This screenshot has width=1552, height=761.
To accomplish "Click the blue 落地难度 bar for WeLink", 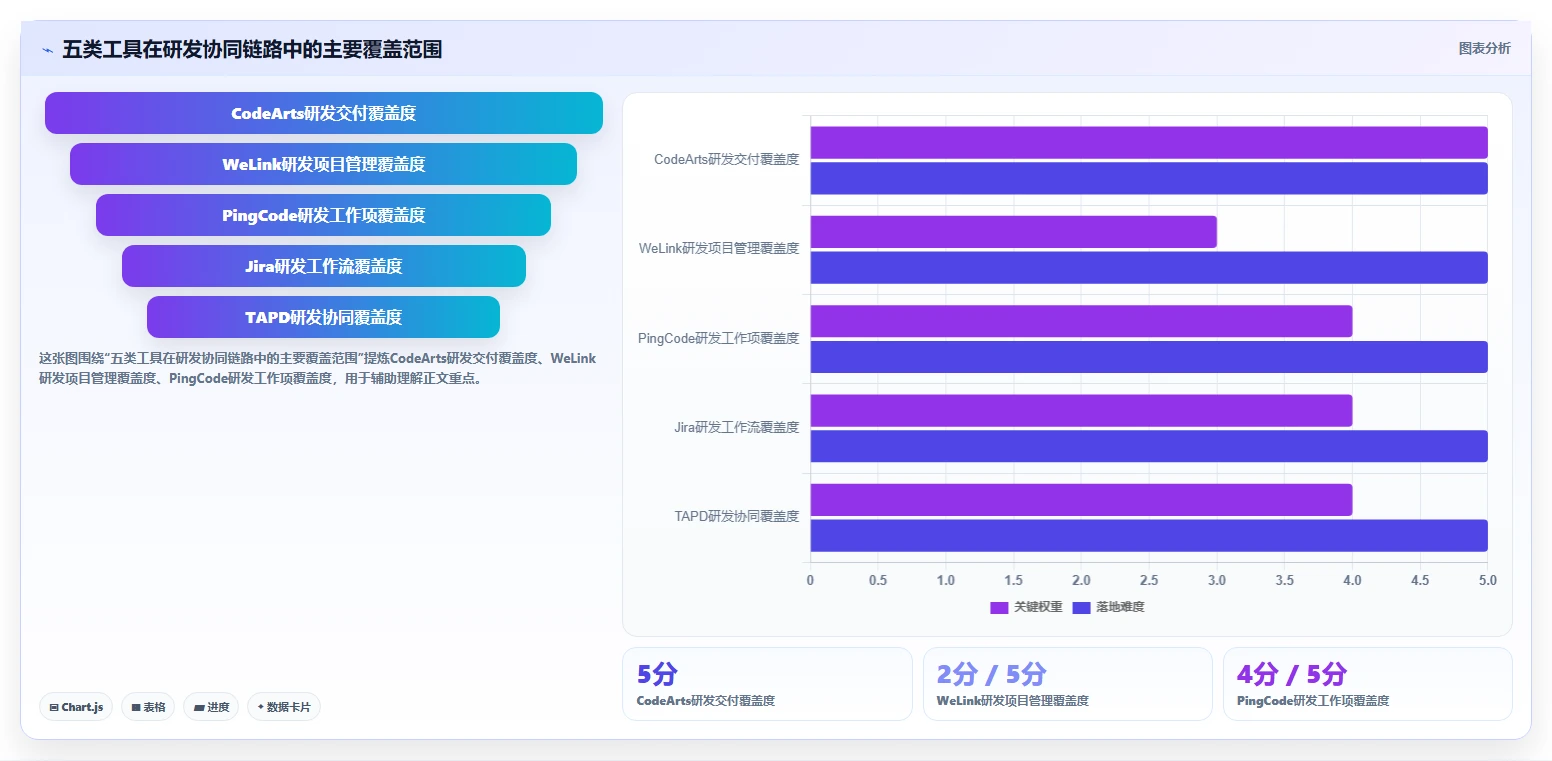I will tap(1149, 267).
